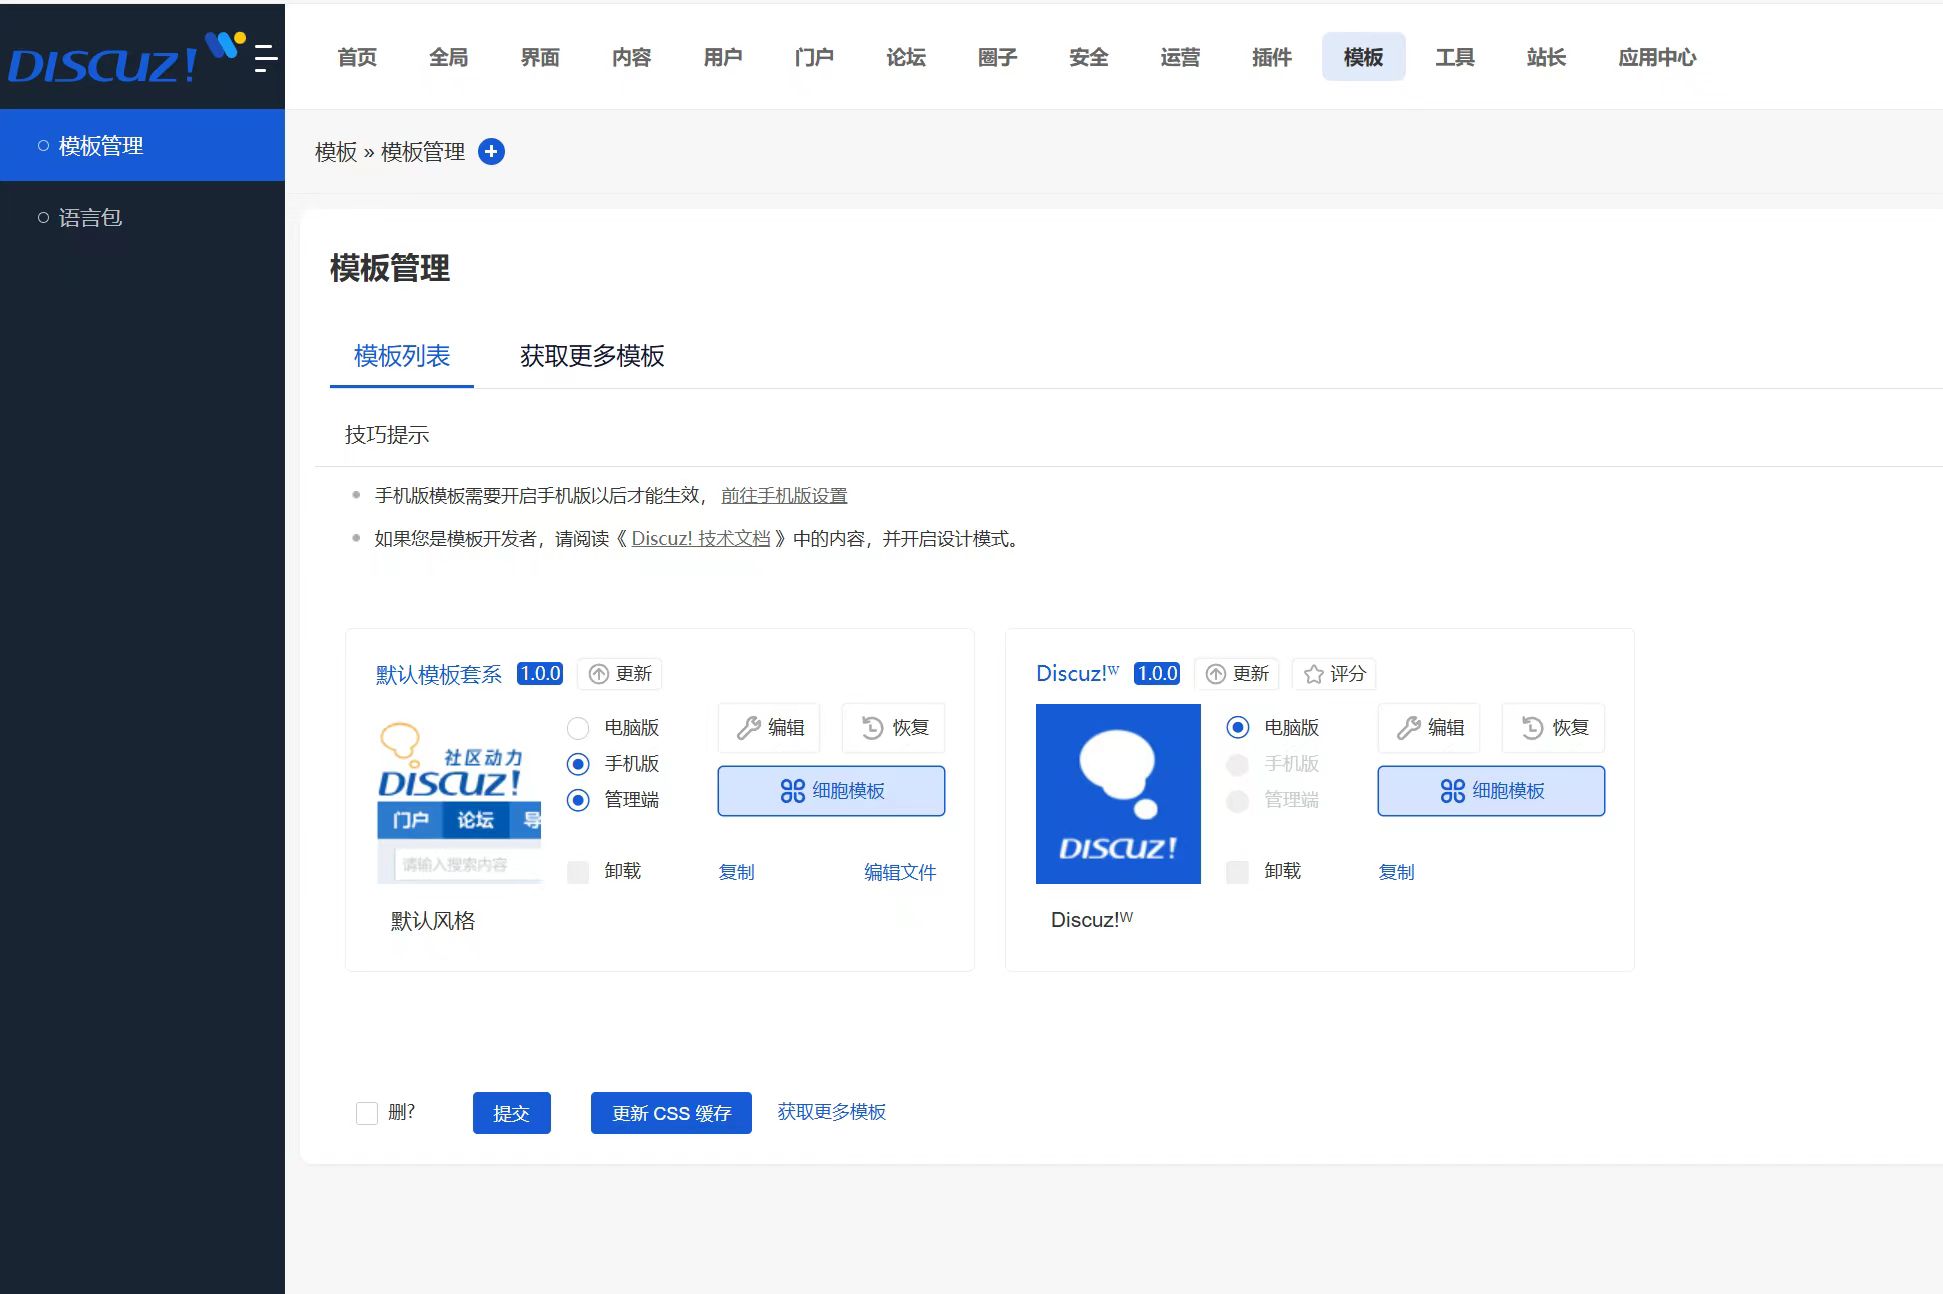Open the 全局 top menu

tap(448, 57)
